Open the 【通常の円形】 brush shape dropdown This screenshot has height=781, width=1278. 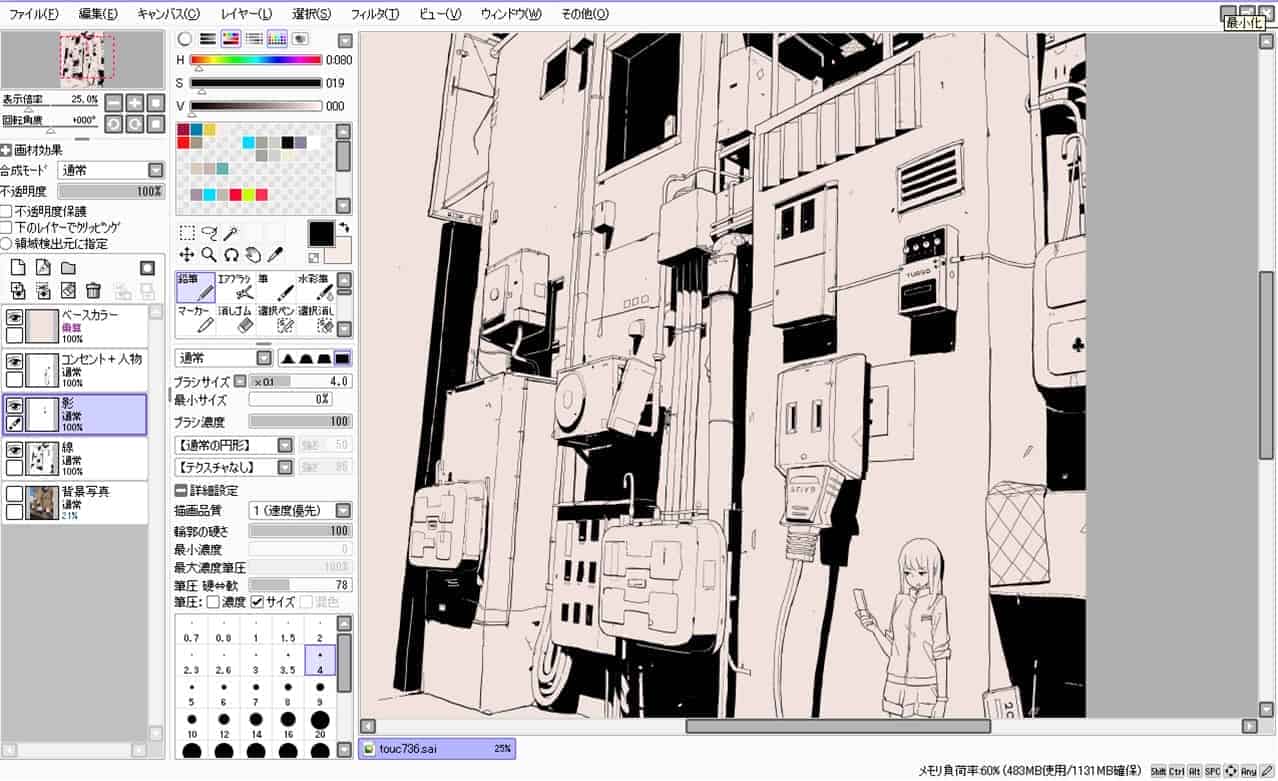tap(233, 445)
